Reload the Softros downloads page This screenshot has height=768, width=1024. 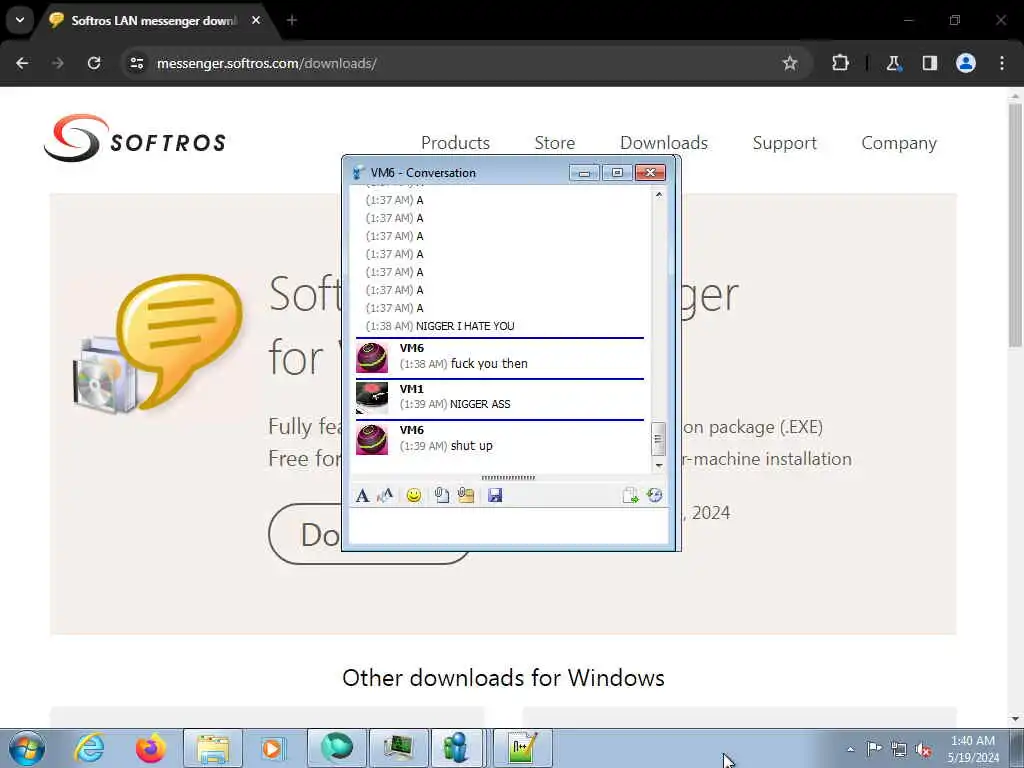[94, 63]
